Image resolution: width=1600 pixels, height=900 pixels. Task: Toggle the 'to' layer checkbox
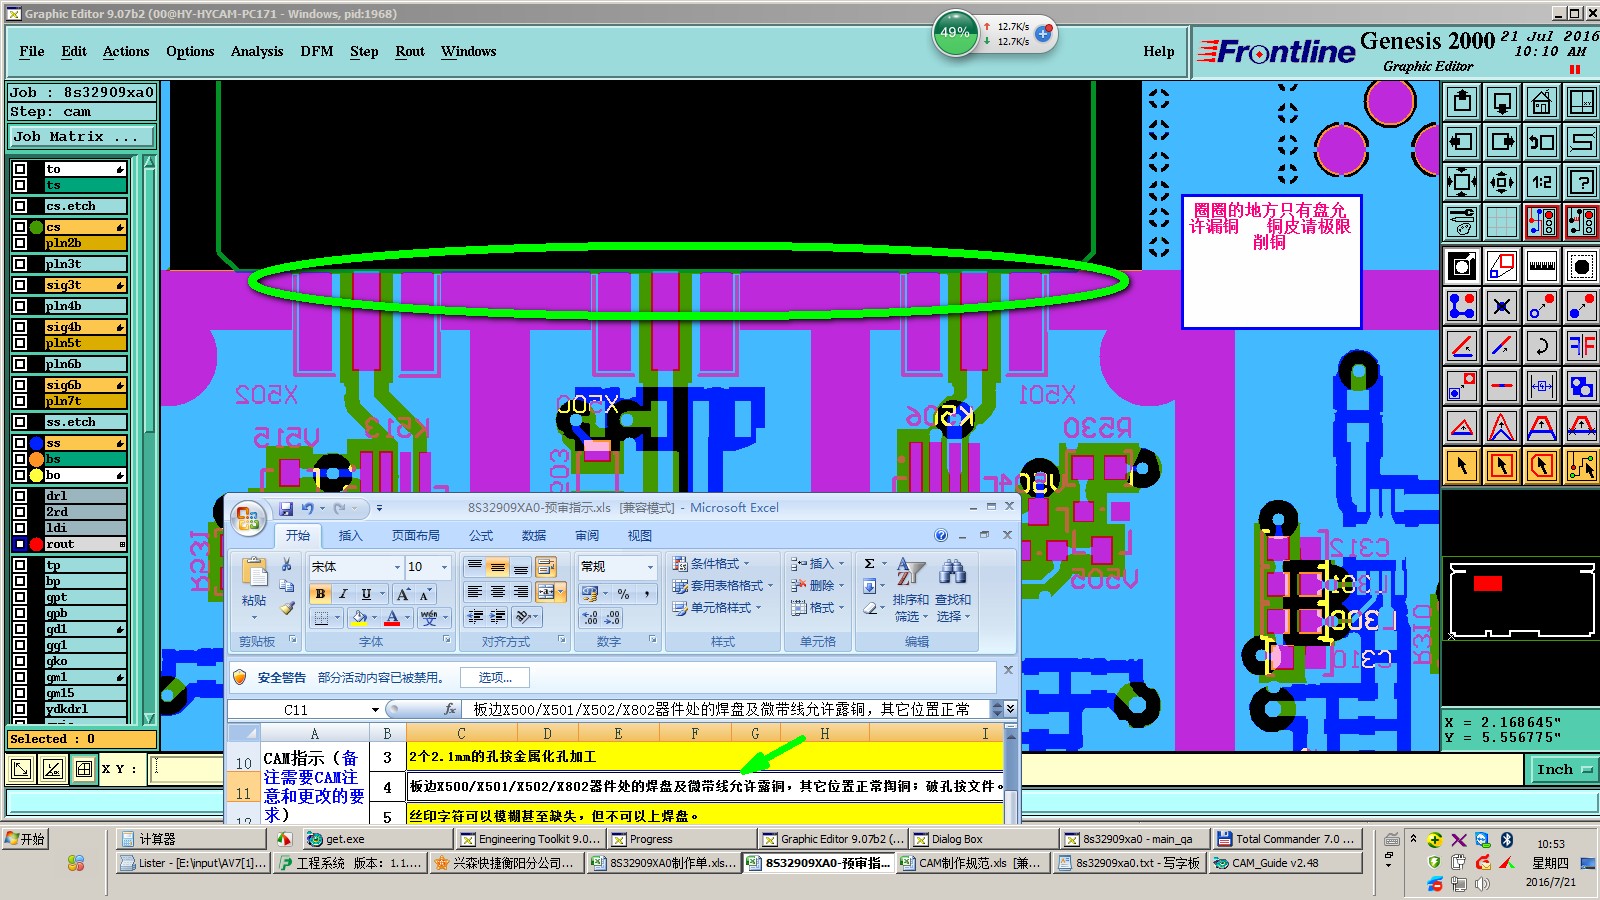tap(20, 169)
